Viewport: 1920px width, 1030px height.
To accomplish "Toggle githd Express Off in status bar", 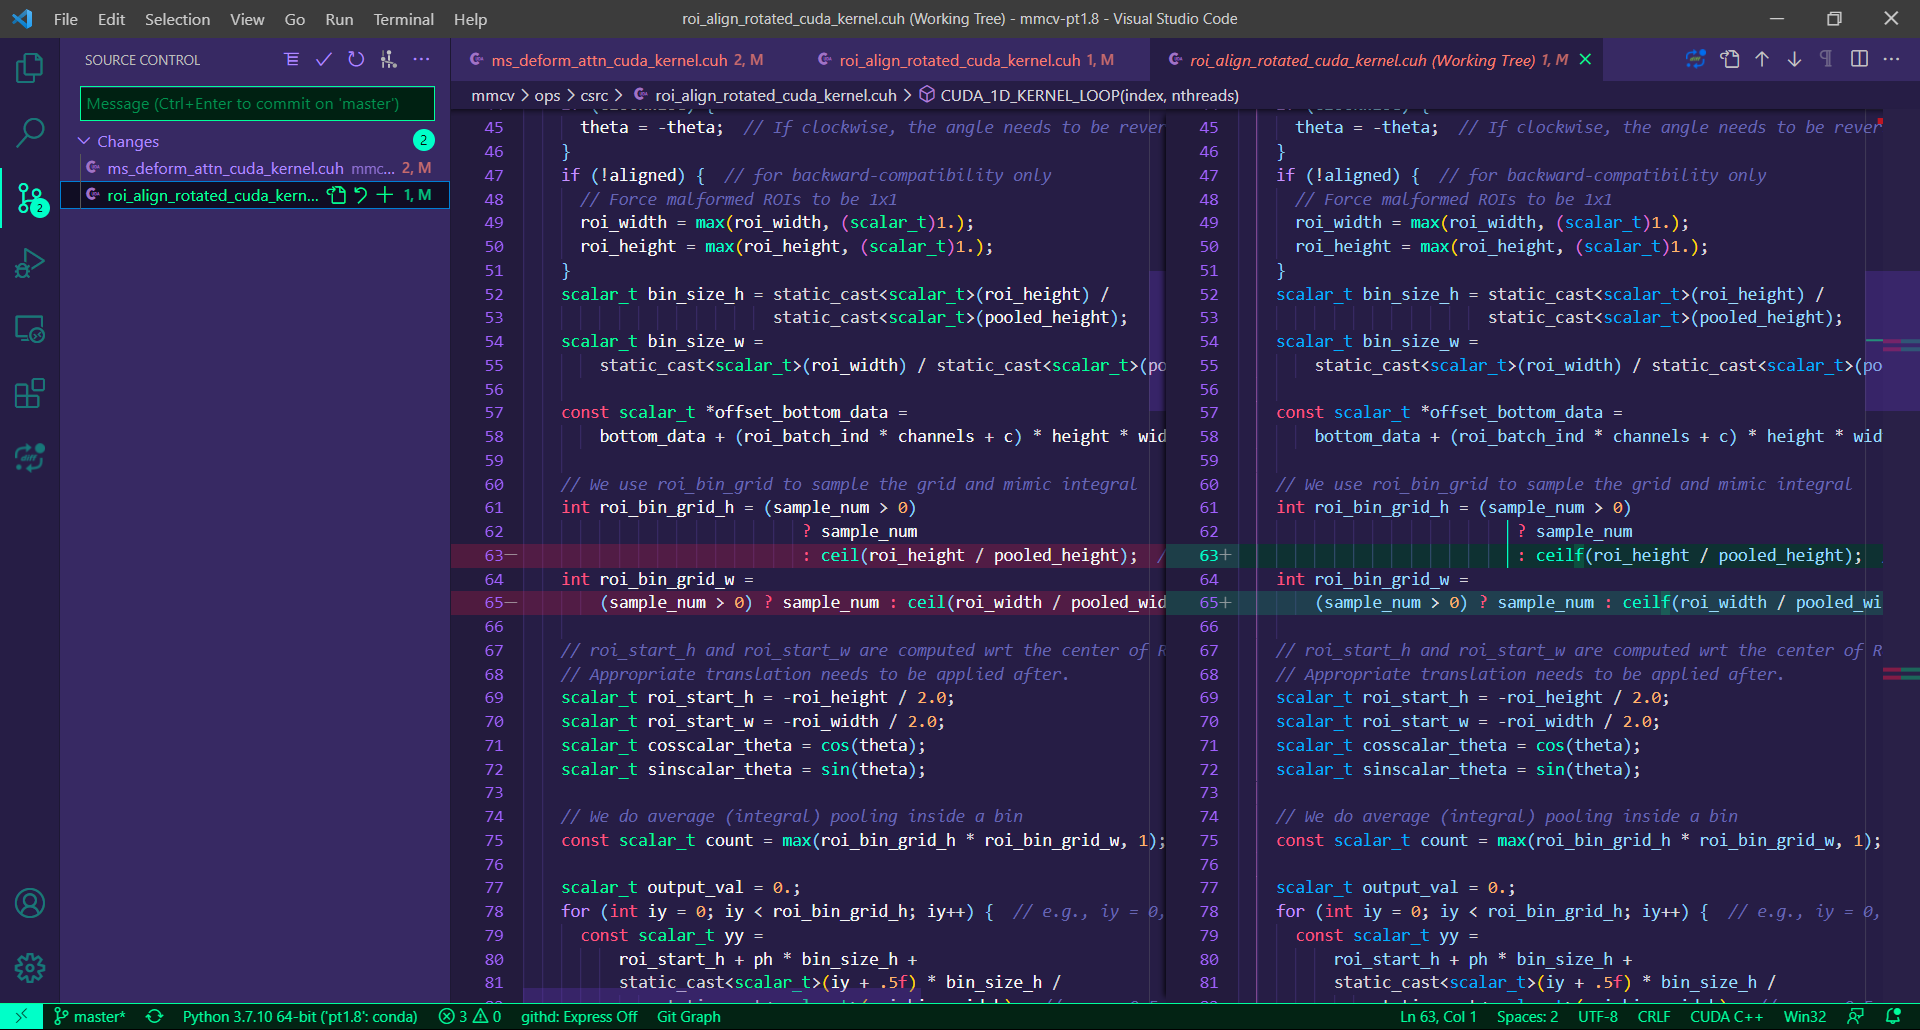I will point(578,1017).
